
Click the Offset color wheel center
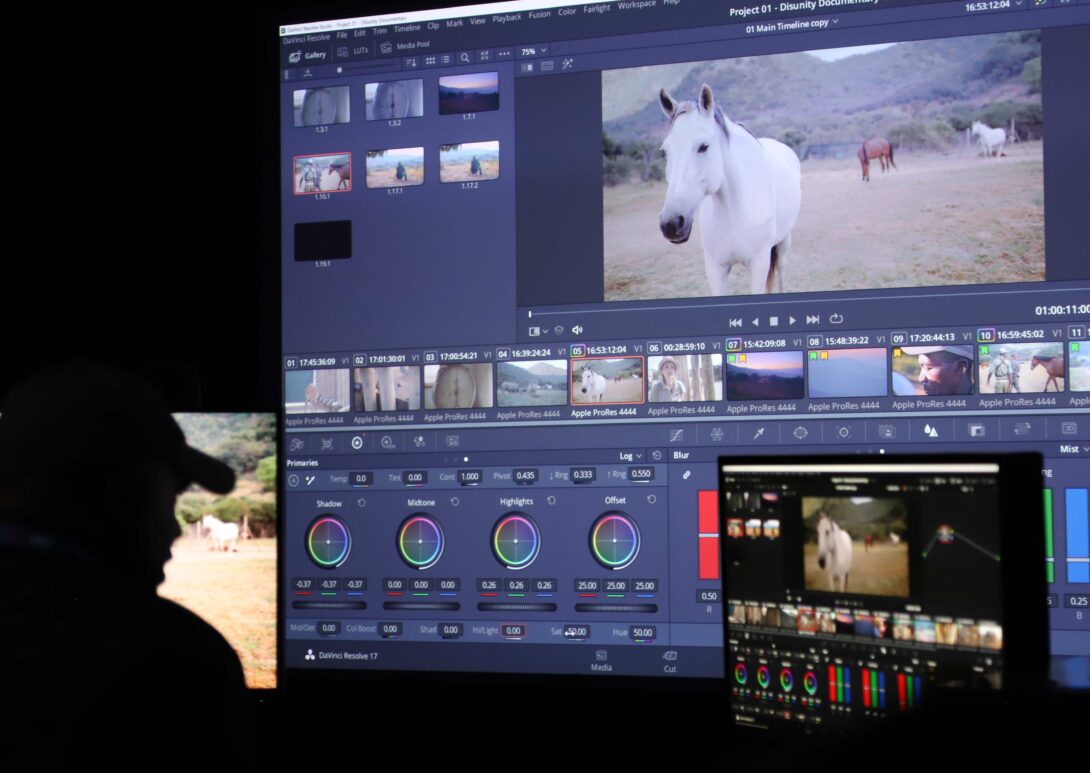614,541
